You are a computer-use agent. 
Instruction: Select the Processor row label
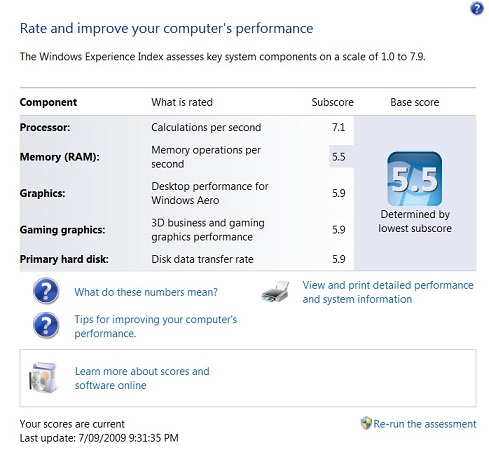point(45,127)
